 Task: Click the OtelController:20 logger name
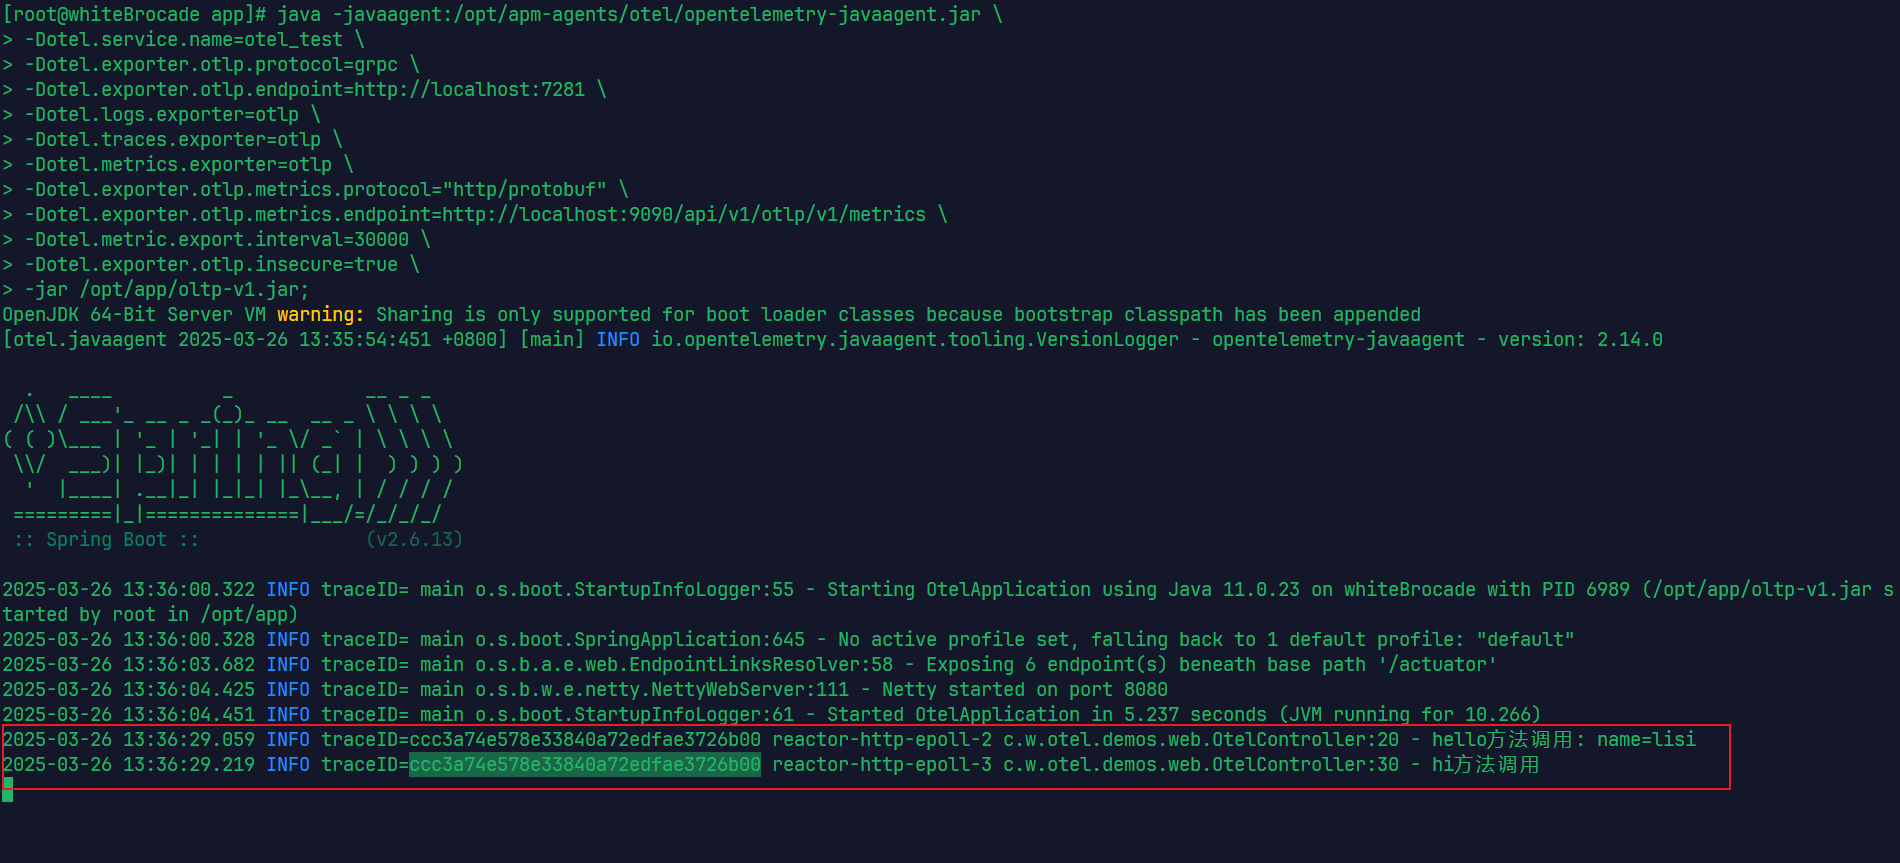click(1201, 740)
